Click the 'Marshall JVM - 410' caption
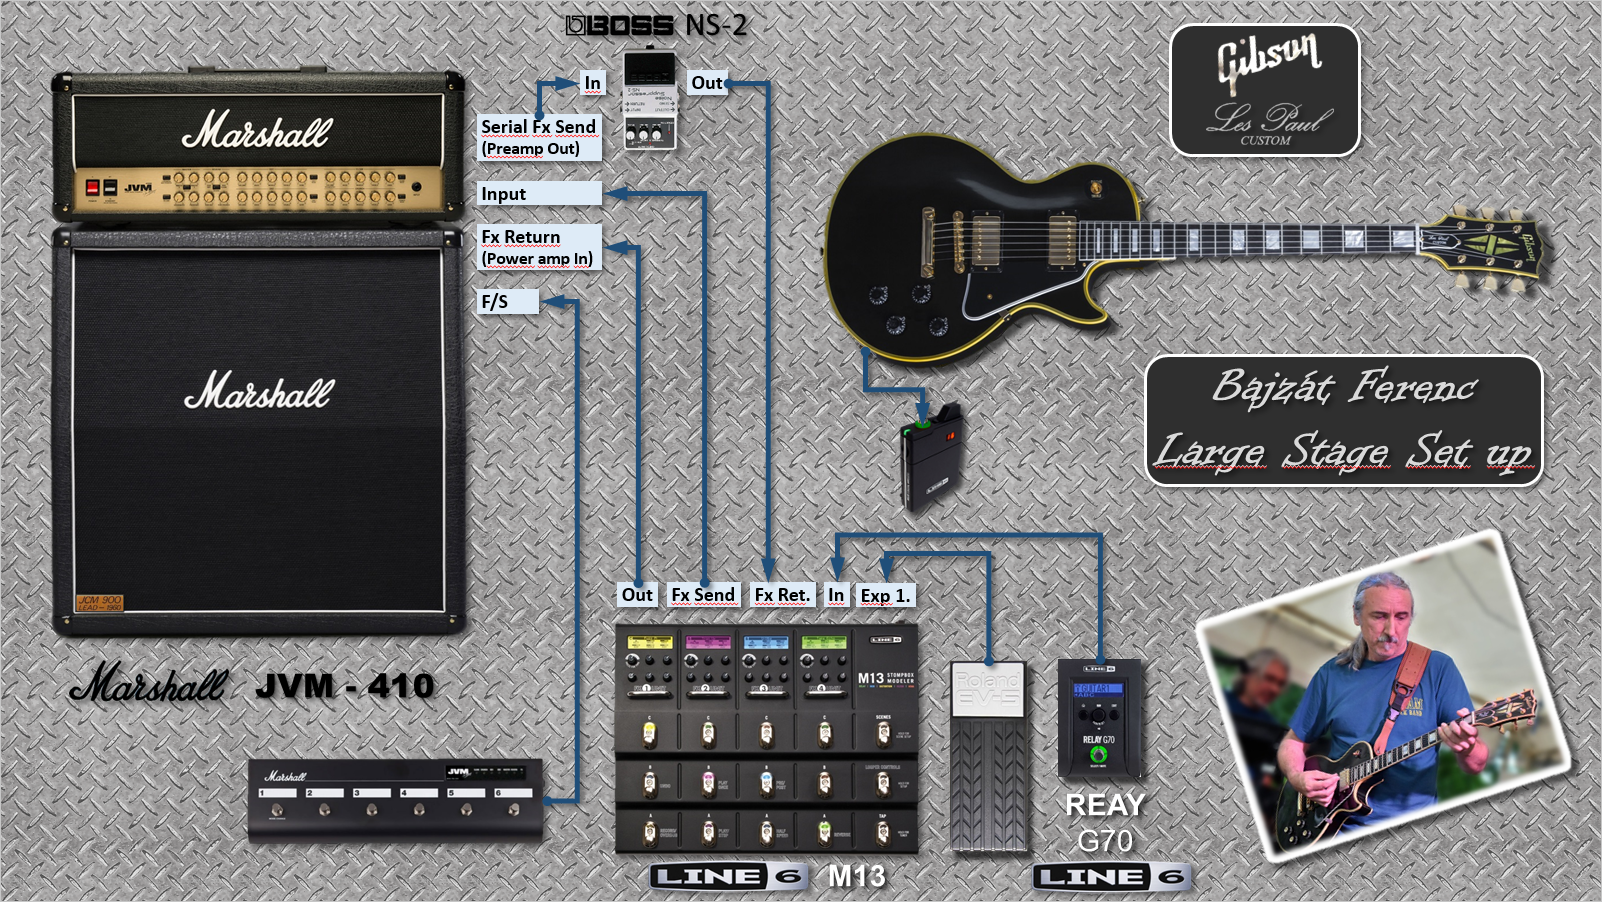This screenshot has width=1602, height=902. coord(252,684)
